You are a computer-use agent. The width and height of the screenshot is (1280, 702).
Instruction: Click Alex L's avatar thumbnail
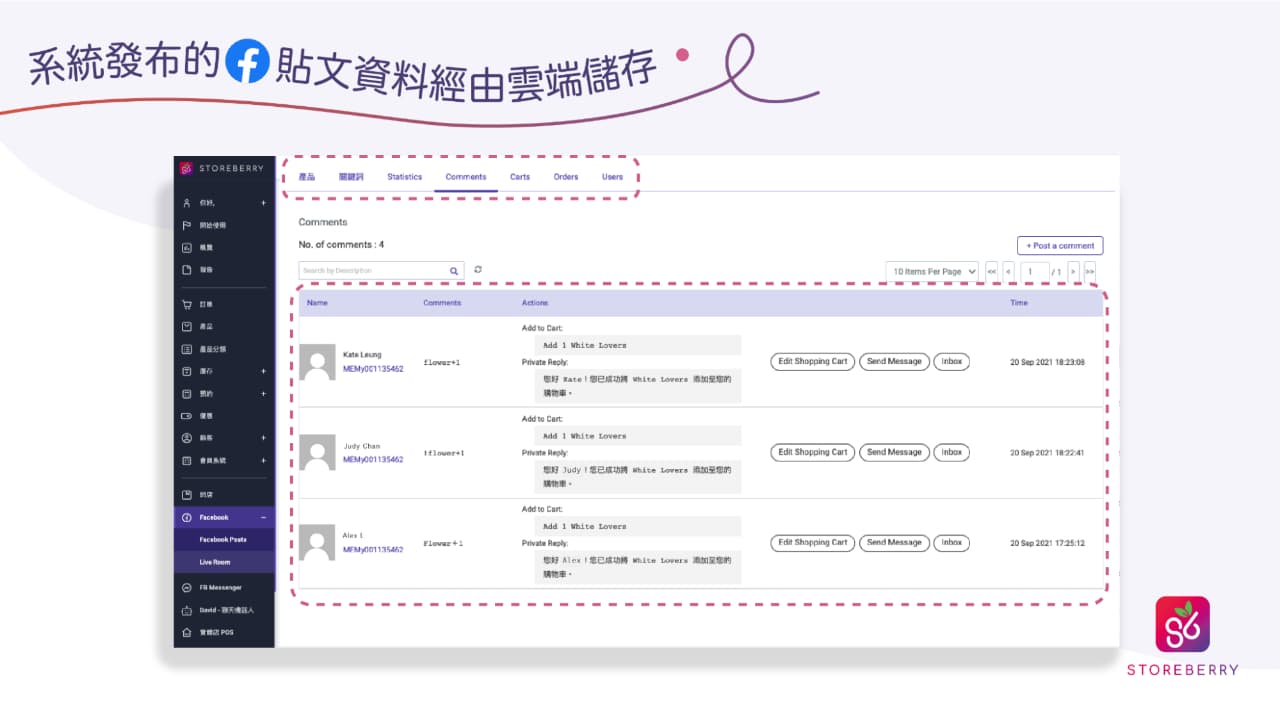click(317, 543)
